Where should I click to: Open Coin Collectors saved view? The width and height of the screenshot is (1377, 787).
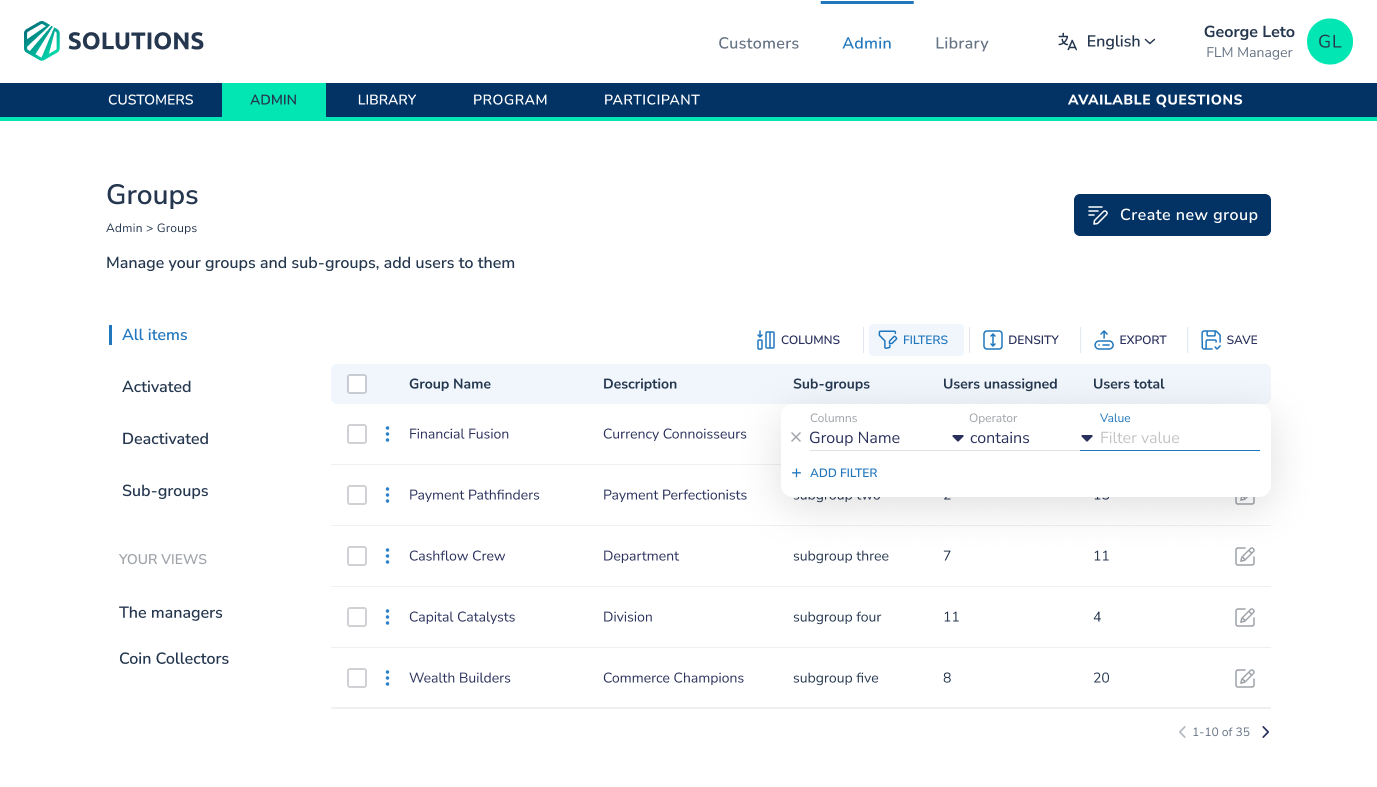click(x=174, y=659)
